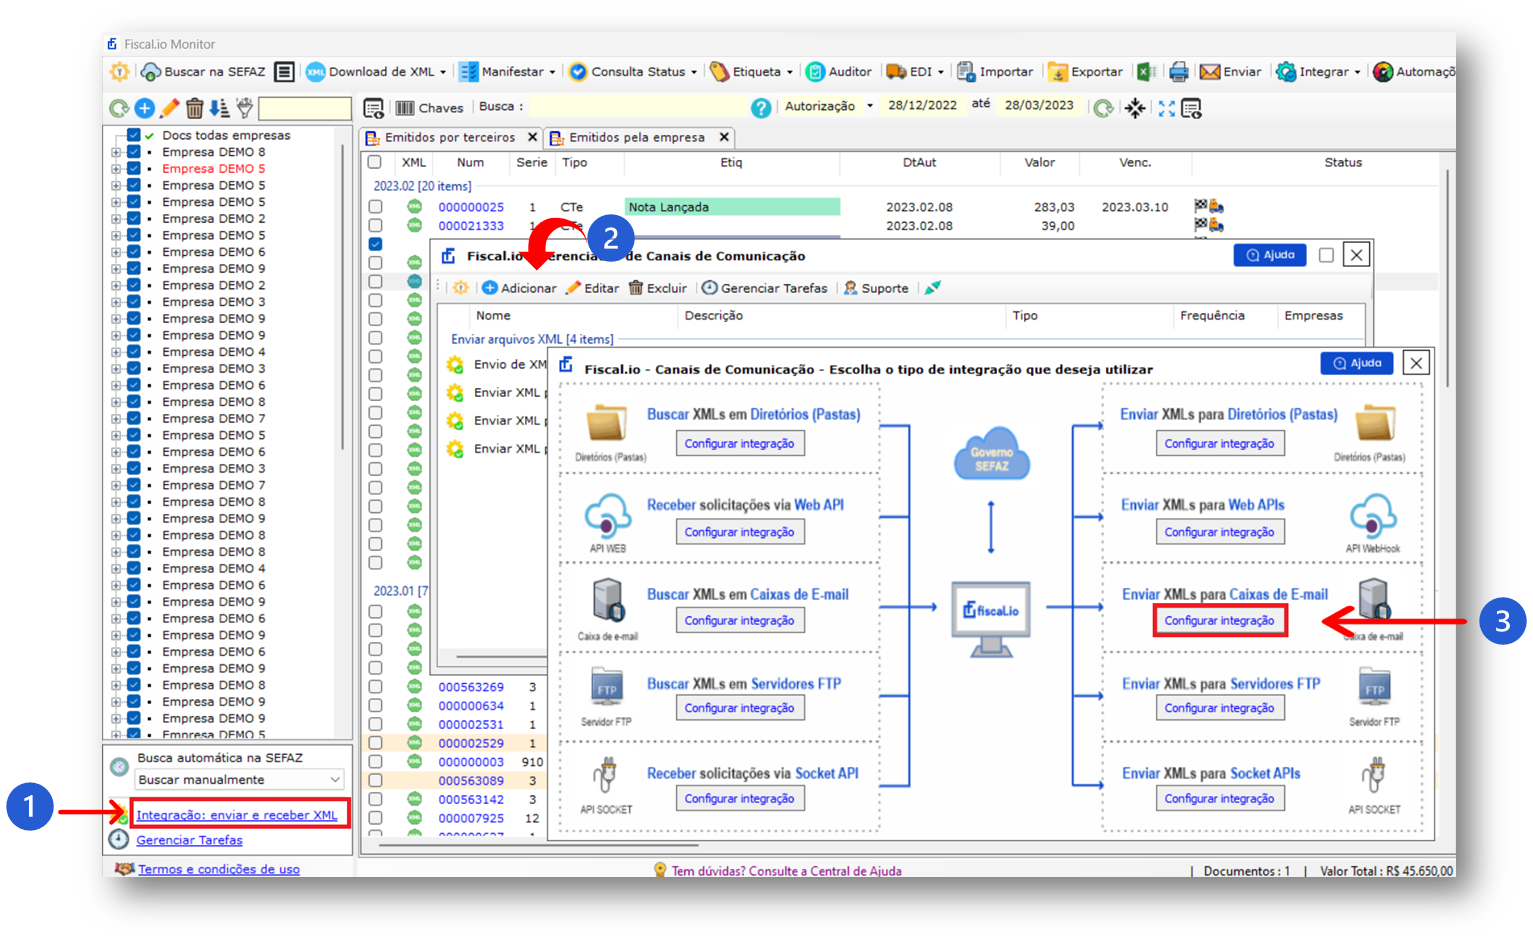Open the Buscar manualmente combo box
The height and width of the screenshot is (942, 1533).
pyautogui.click(x=239, y=780)
